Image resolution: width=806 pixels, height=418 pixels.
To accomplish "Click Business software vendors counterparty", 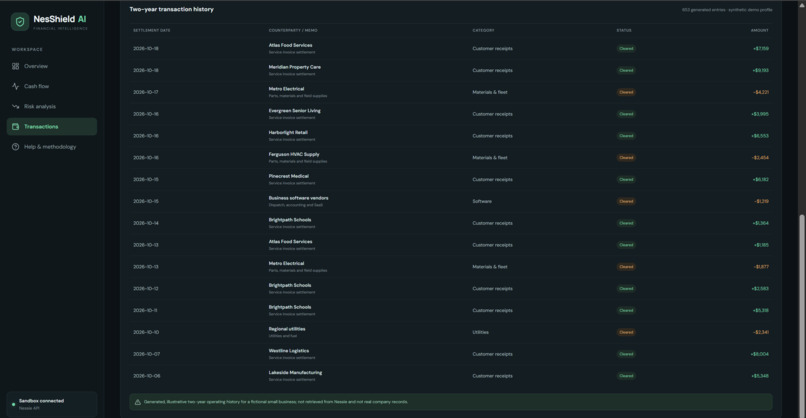I will point(299,198).
